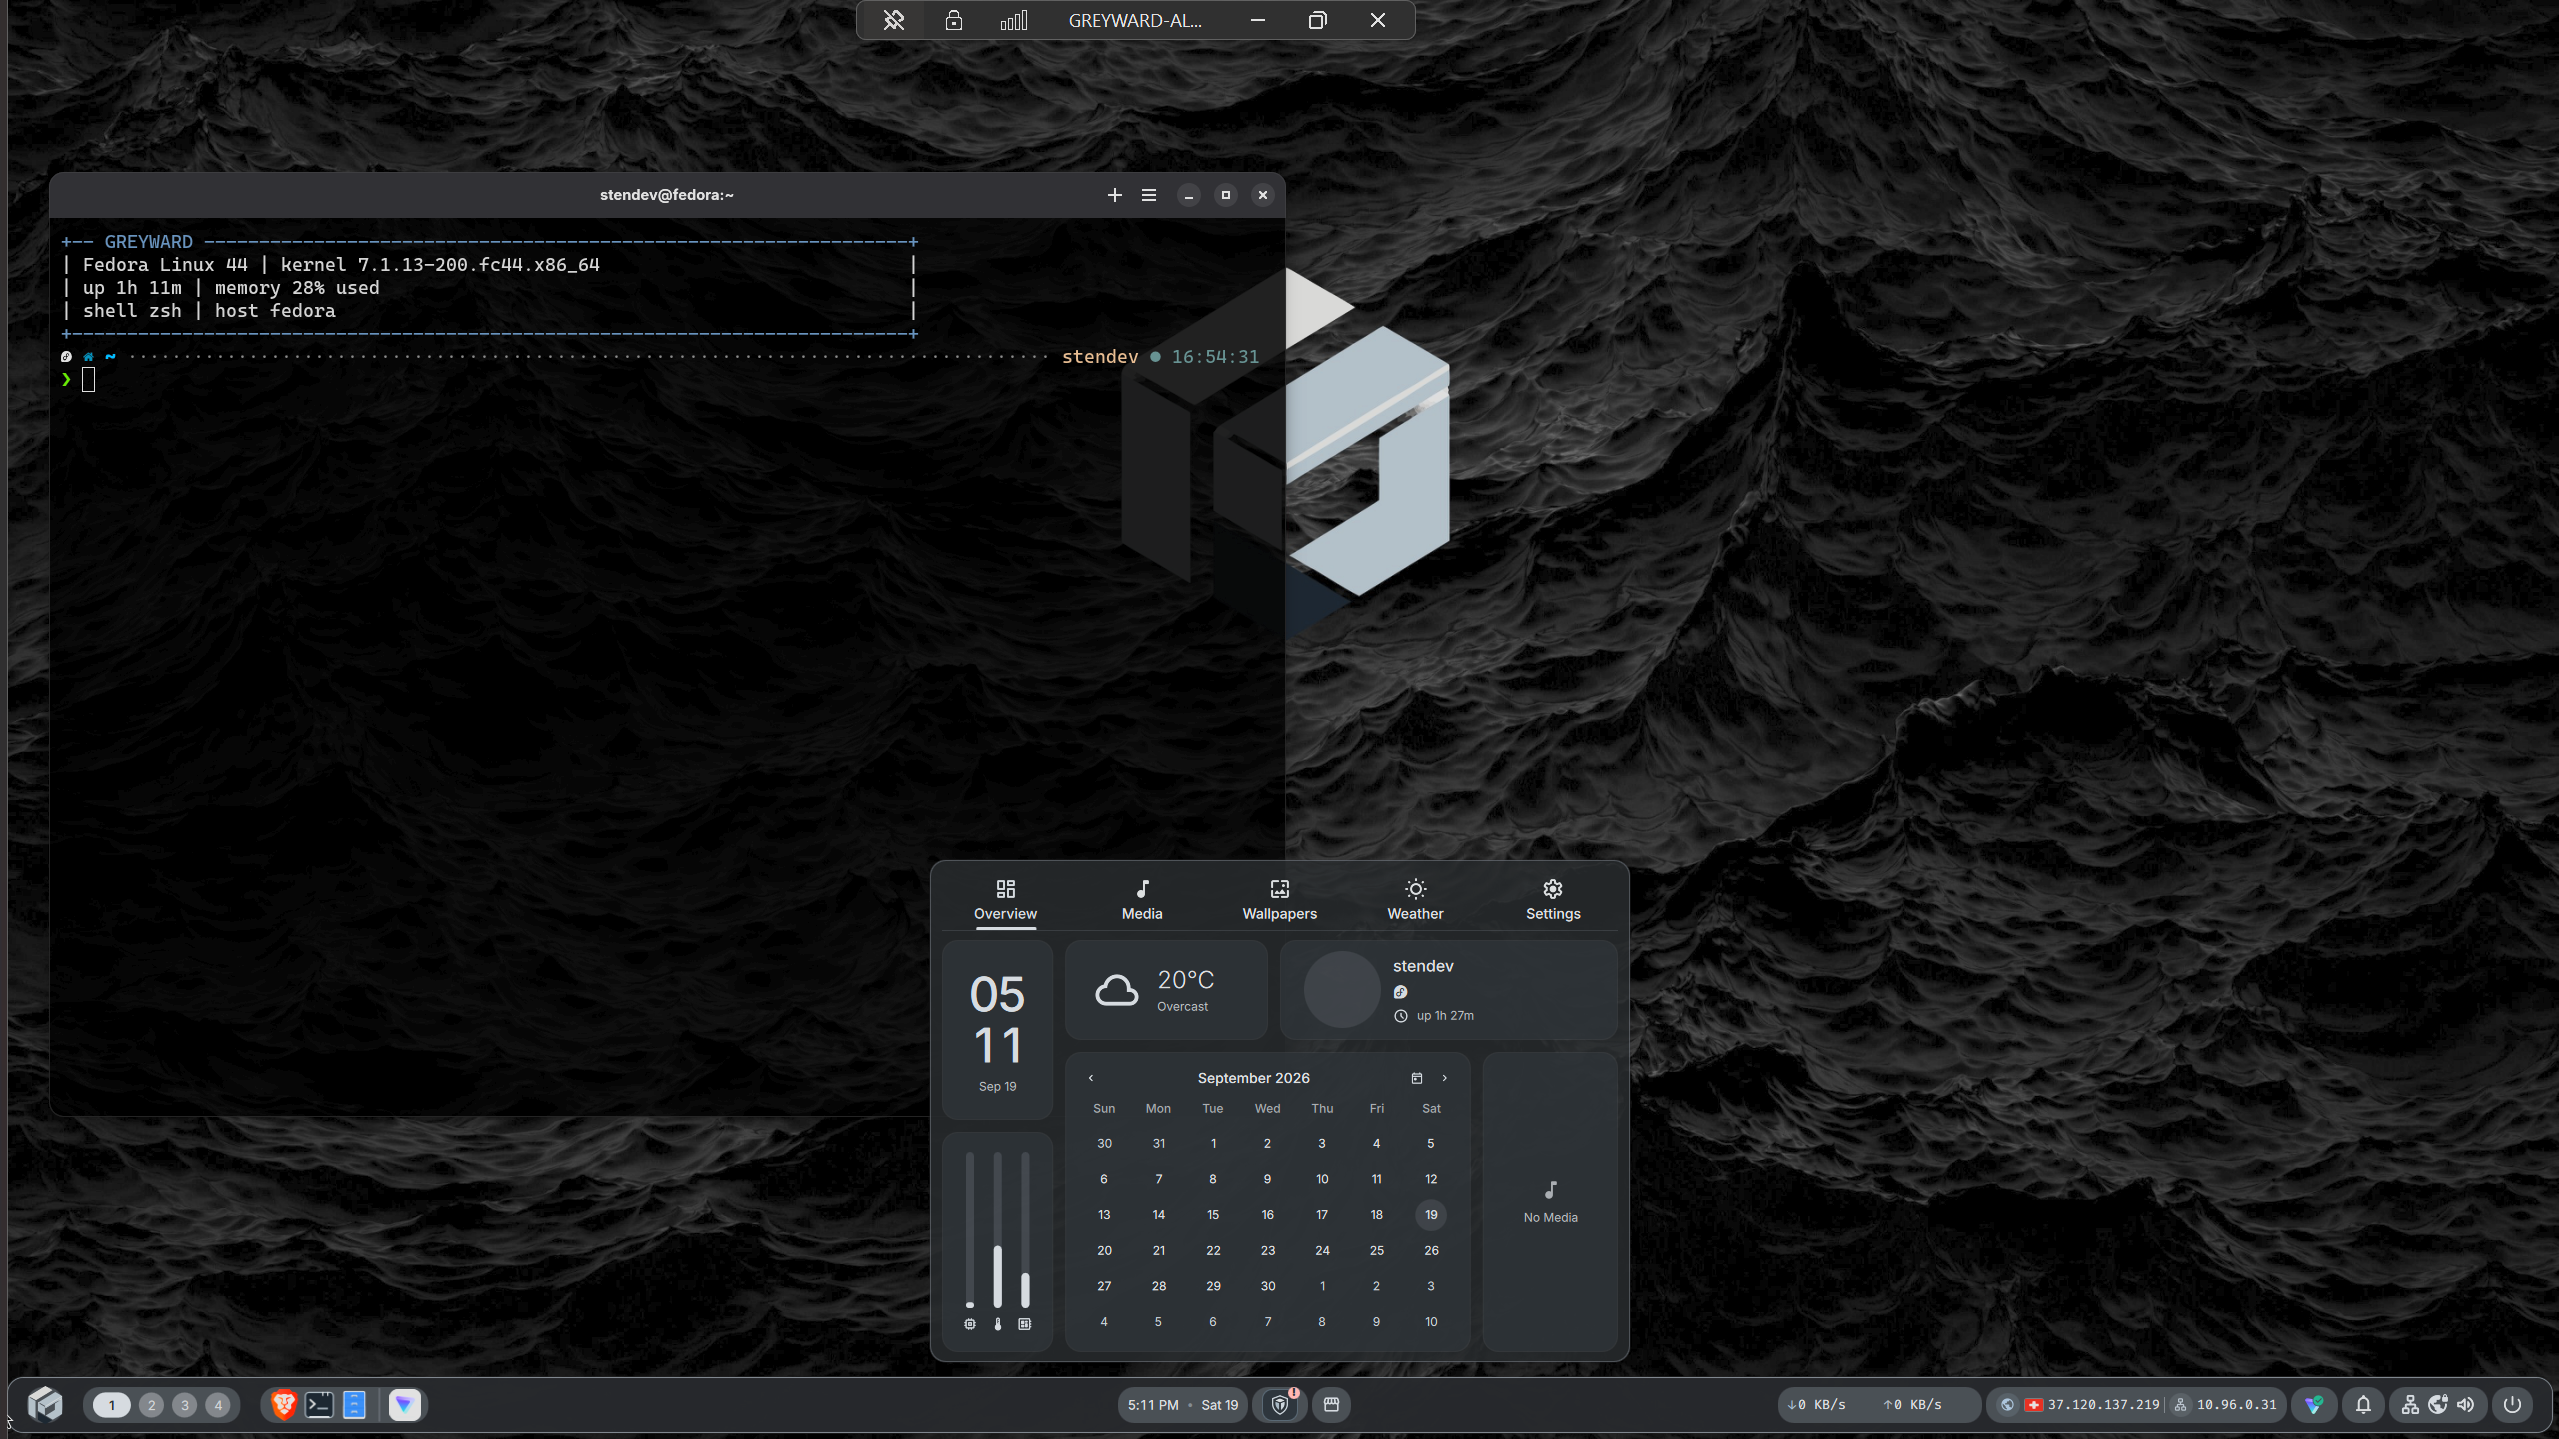This screenshot has width=2559, height=1439.
Task: Switch to the Media tab
Action: click(x=1142, y=900)
